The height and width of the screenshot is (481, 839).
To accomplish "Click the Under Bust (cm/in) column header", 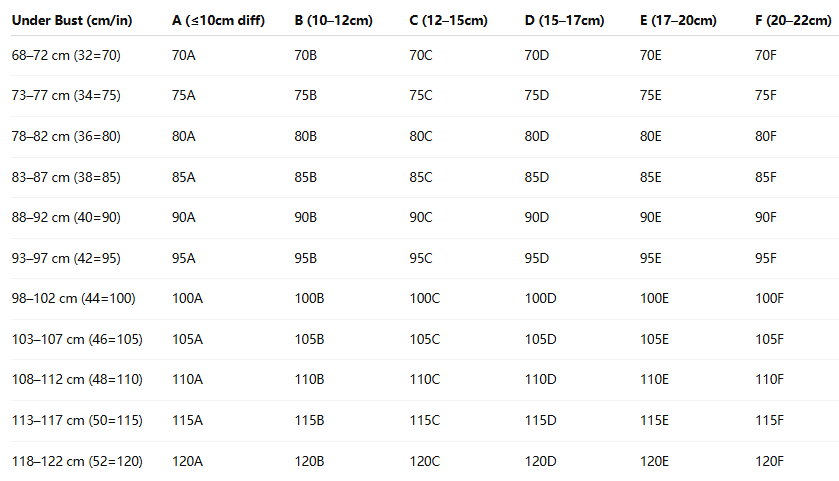I will (x=69, y=20).
